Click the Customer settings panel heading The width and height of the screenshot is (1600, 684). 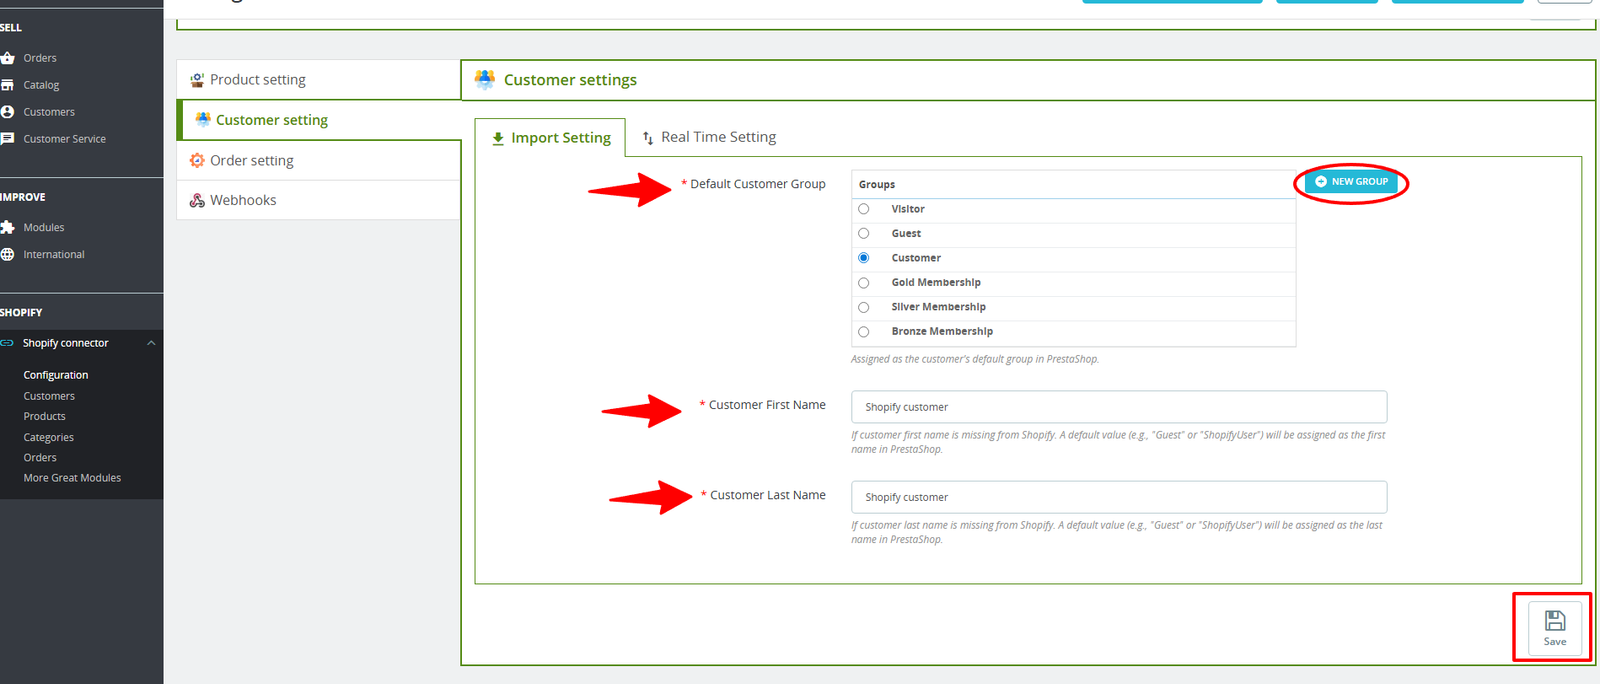click(570, 80)
